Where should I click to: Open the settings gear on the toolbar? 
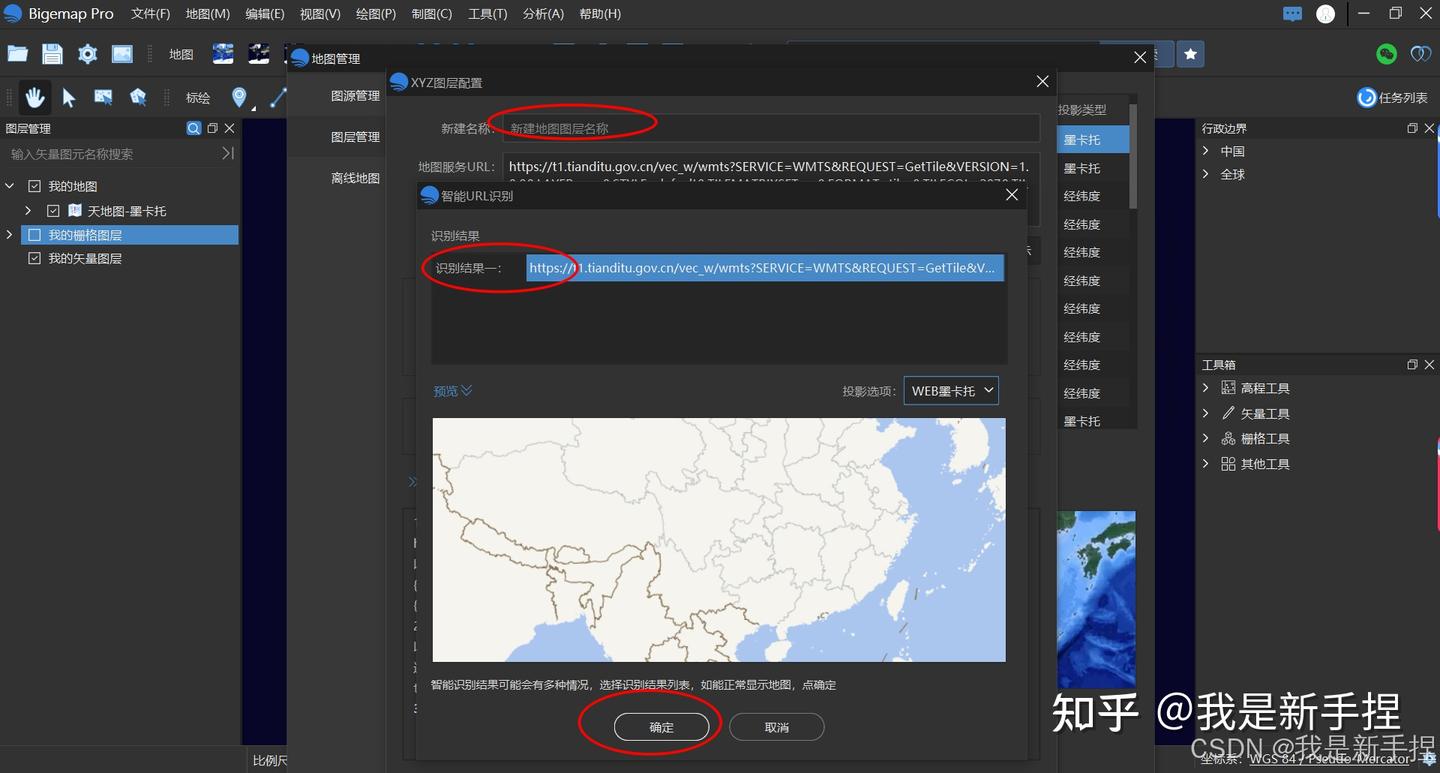click(x=87, y=54)
